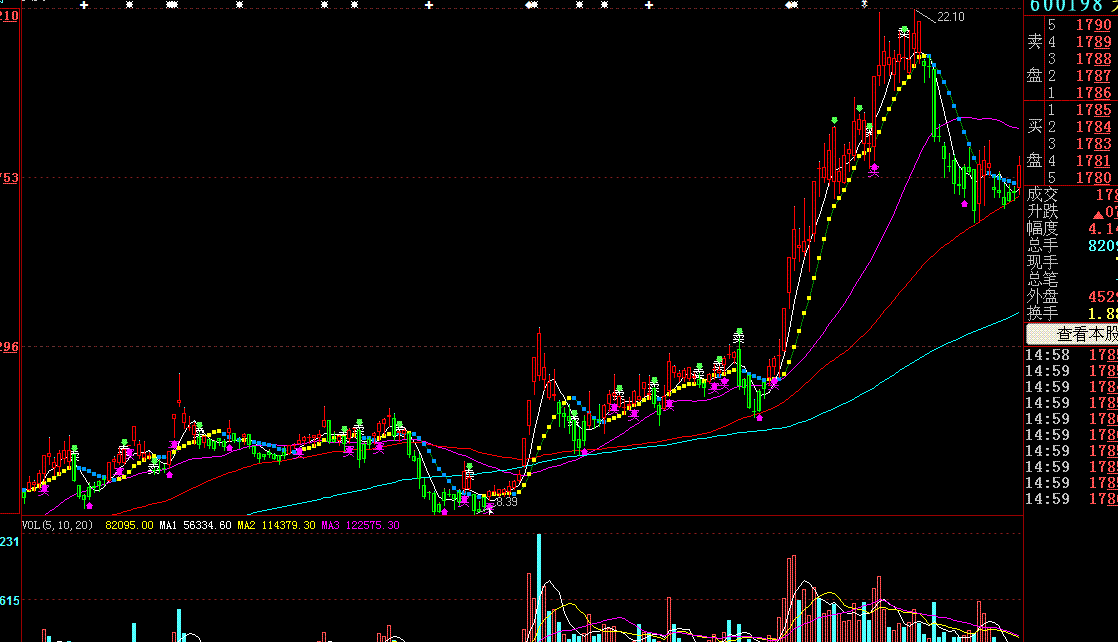Click the 总笔 label
The height and width of the screenshot is (642, 1118).
tap(1042, 280)
